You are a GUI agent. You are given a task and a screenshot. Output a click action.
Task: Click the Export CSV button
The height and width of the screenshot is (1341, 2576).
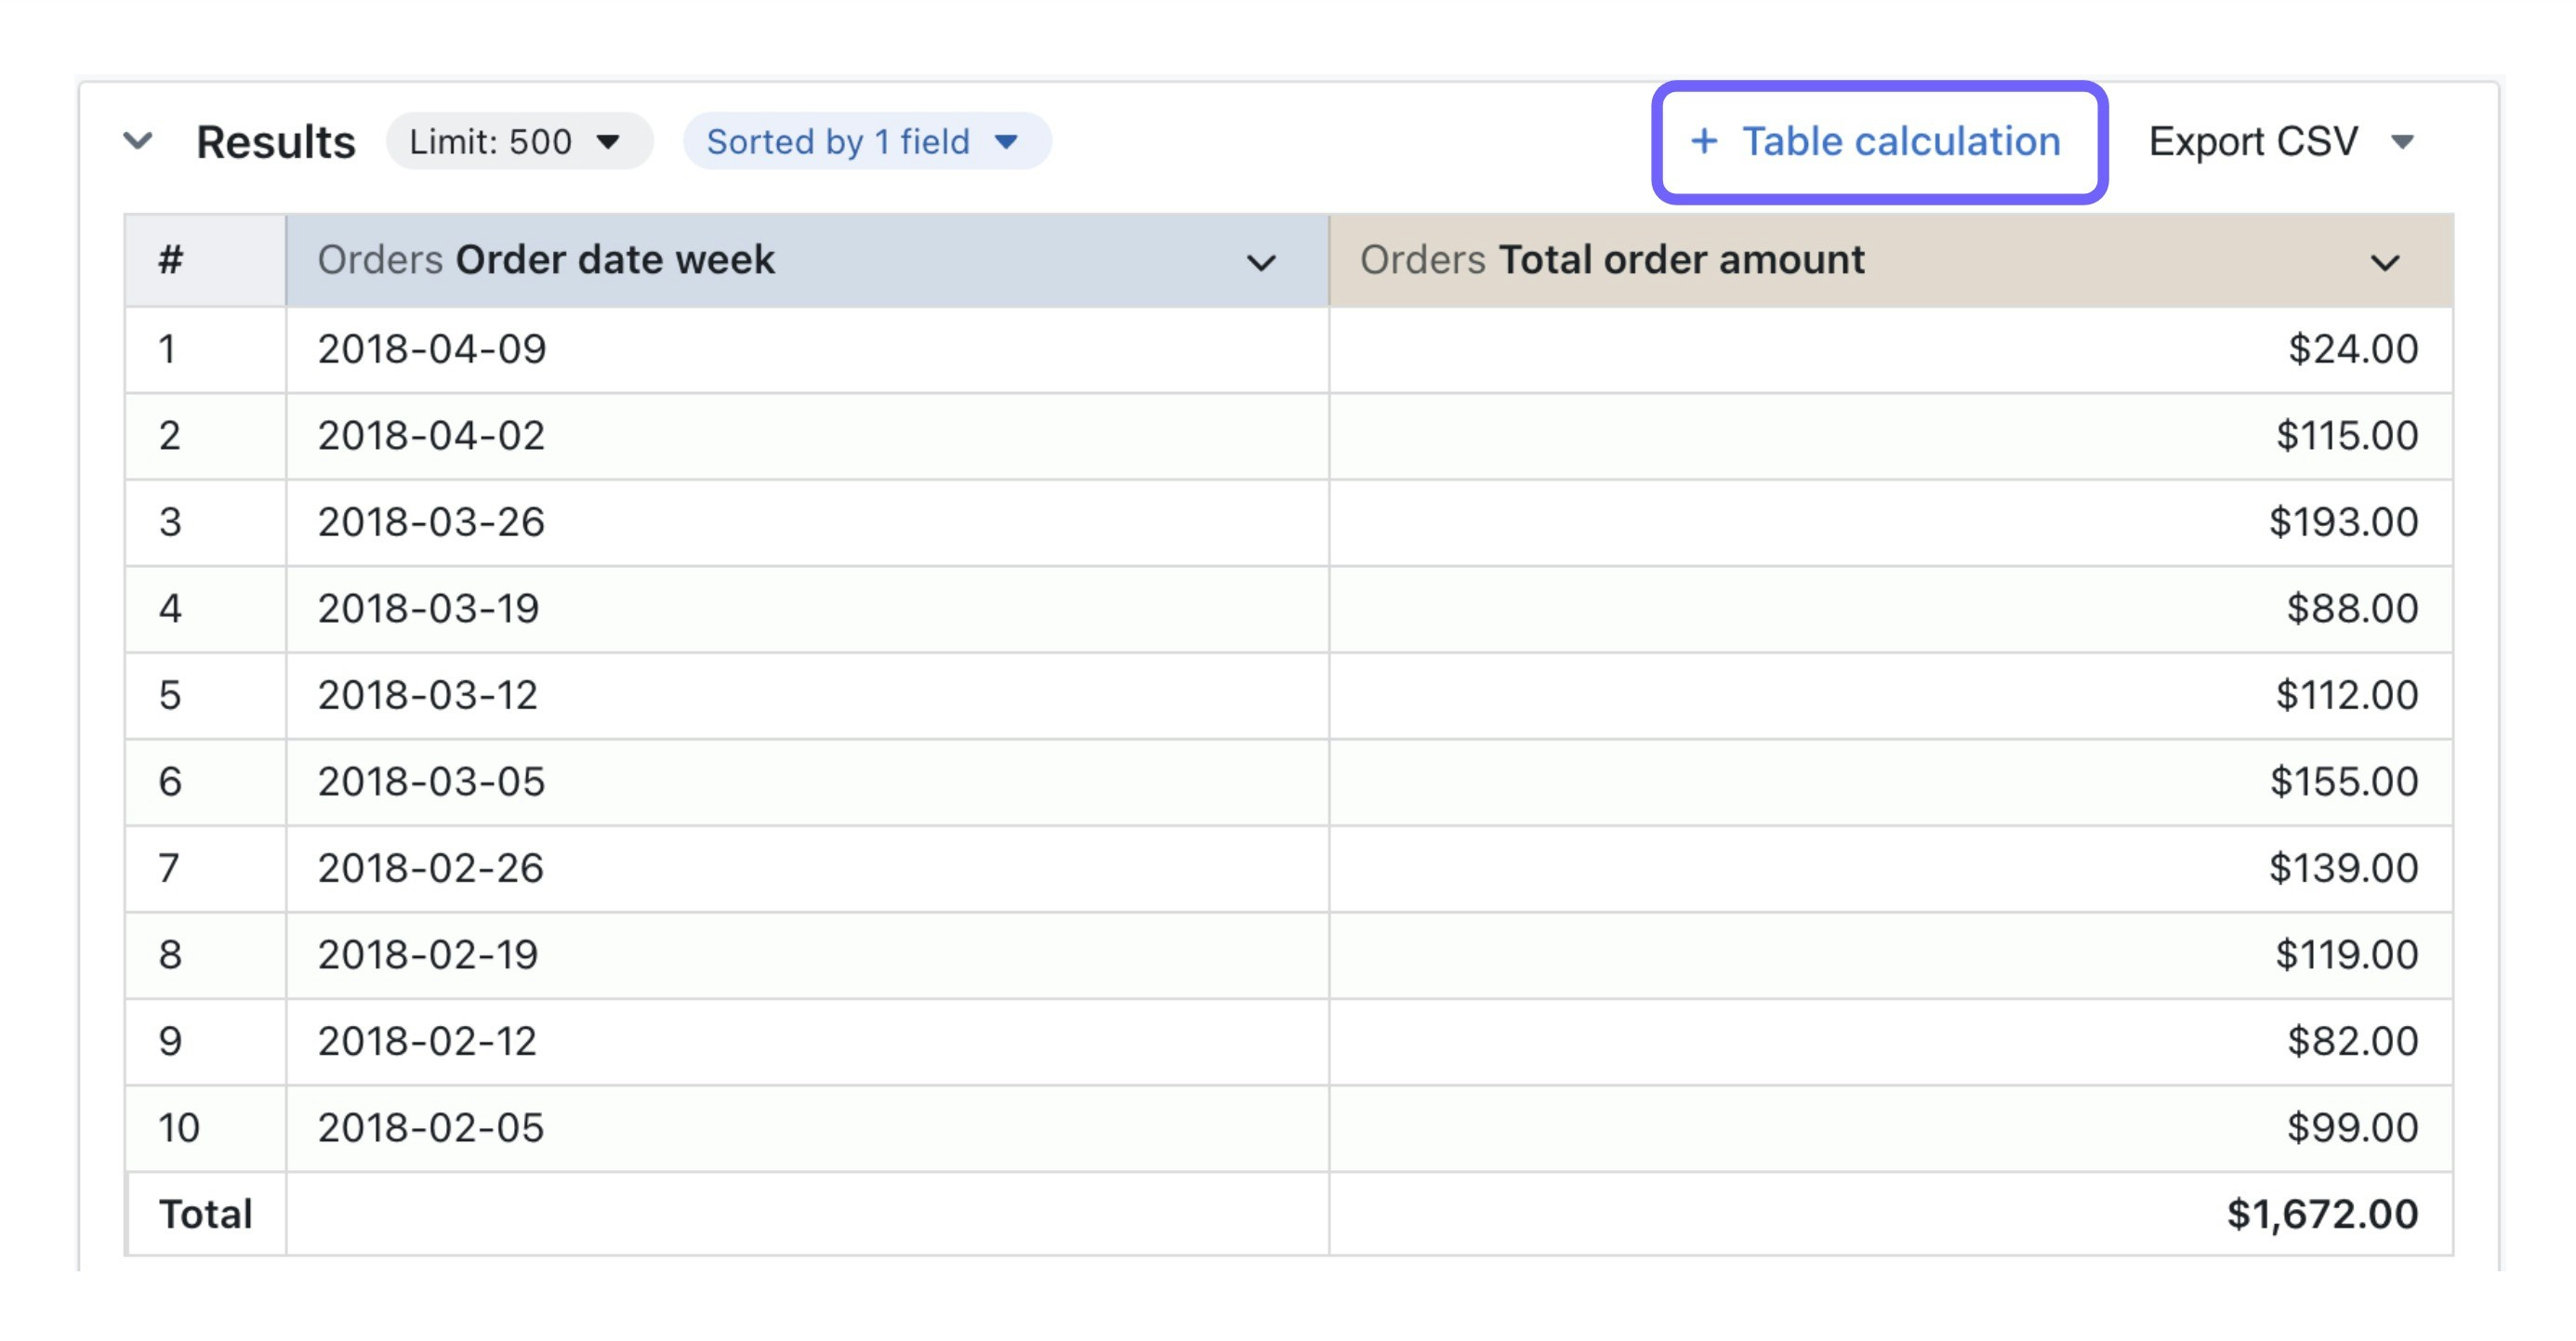(2253, 141)
